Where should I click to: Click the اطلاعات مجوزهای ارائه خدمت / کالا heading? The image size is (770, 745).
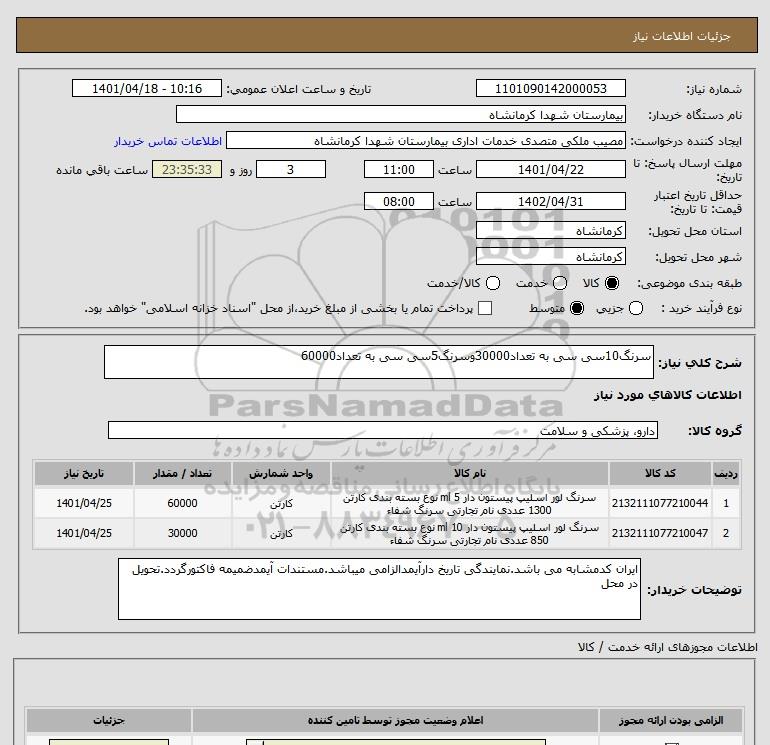click(x=667, y=647)
